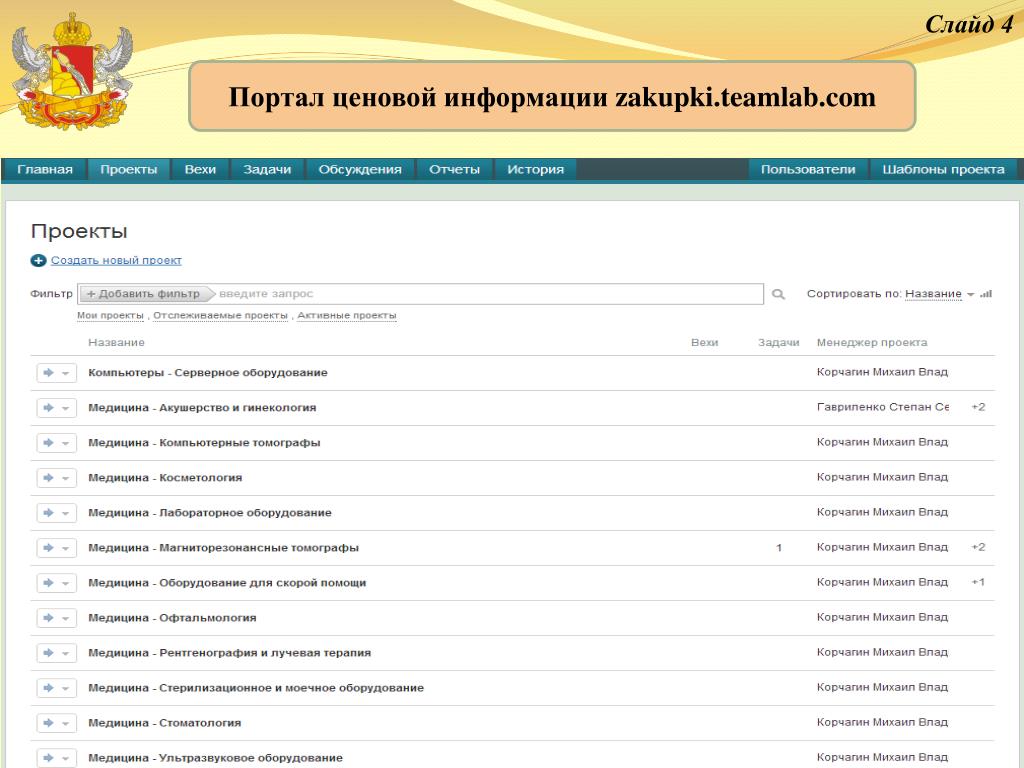Open project Медицина - Оборудование для скорой помощи

click(x=227, y=583)
